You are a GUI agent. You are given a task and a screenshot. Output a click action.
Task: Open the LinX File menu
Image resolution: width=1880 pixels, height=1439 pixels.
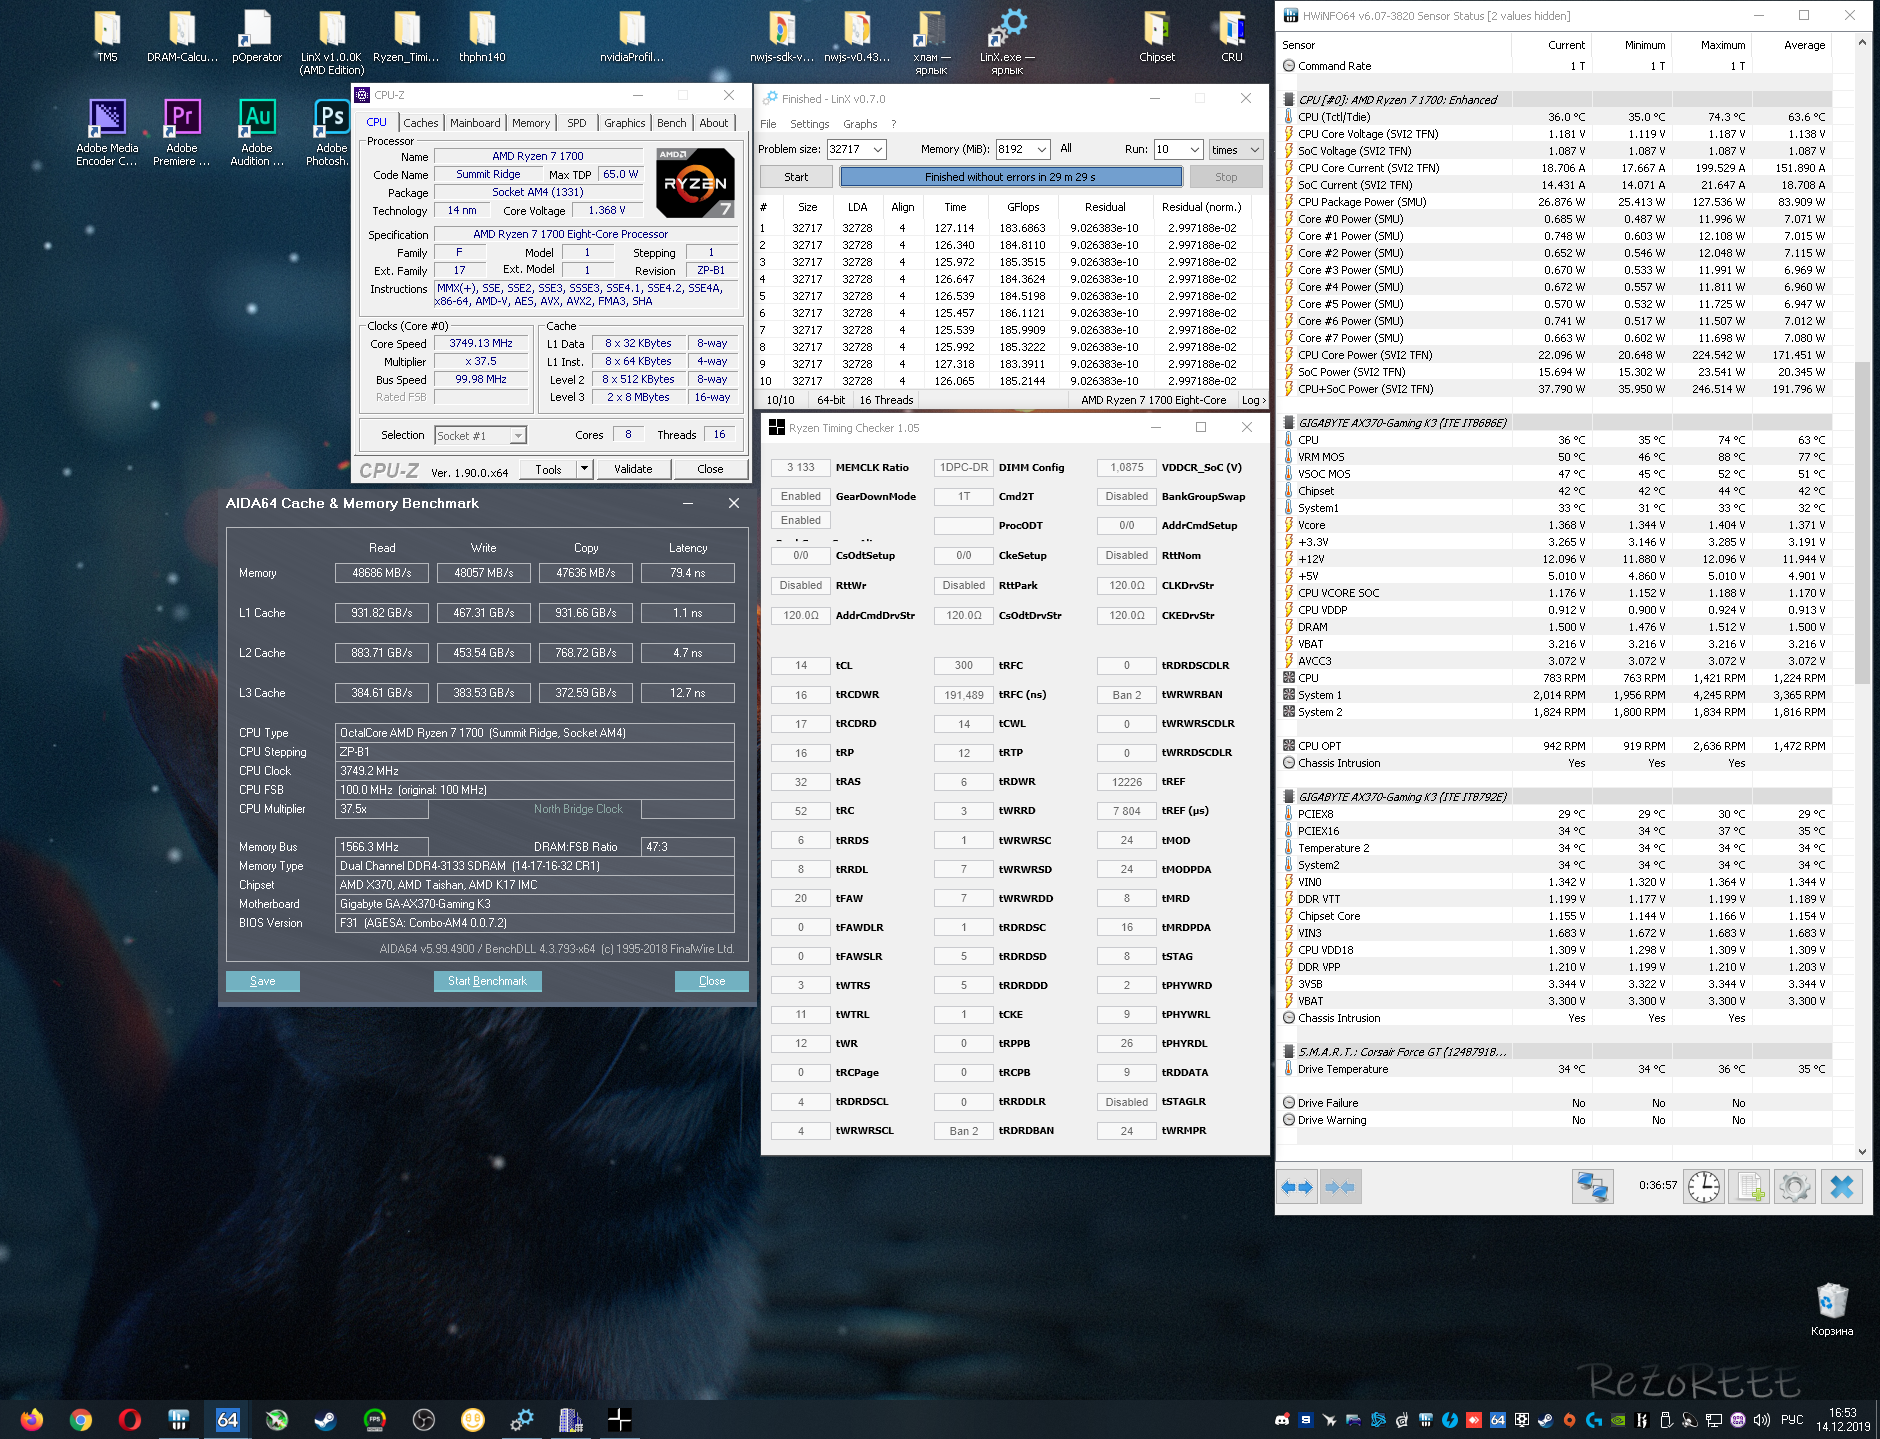click(x=768, y=124)
